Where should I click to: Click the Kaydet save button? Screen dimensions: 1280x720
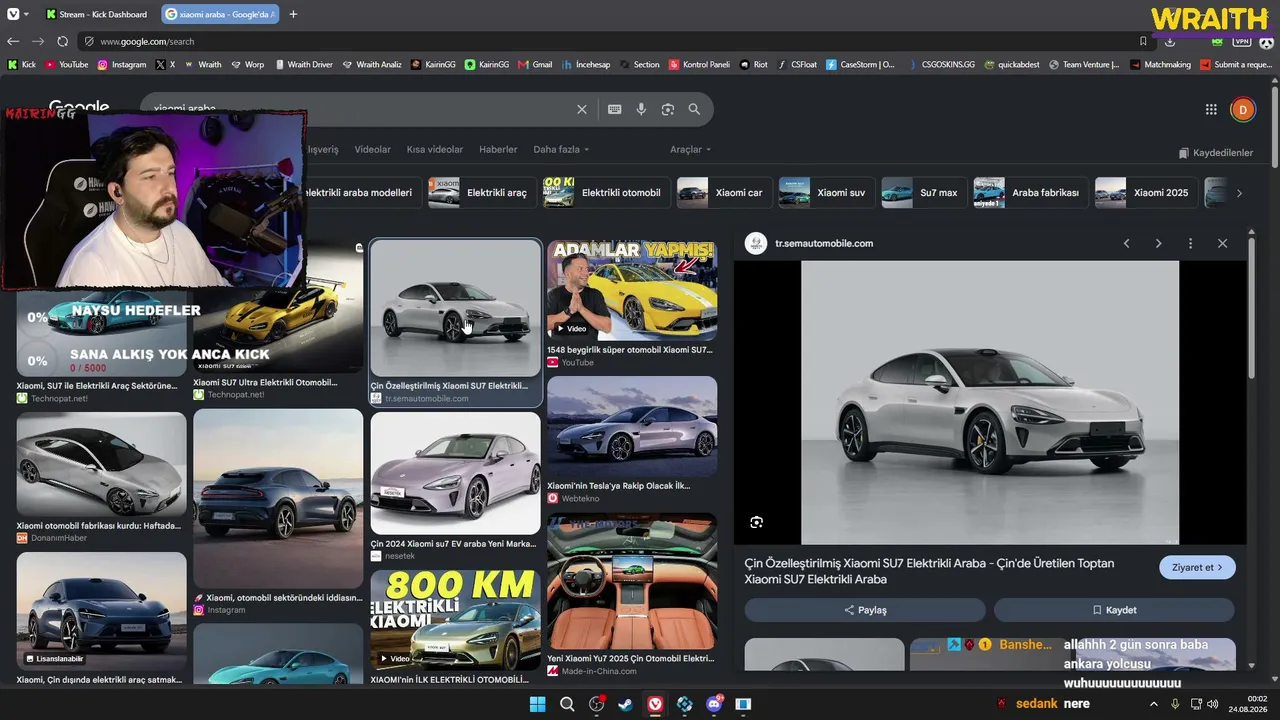(1114, 610)
